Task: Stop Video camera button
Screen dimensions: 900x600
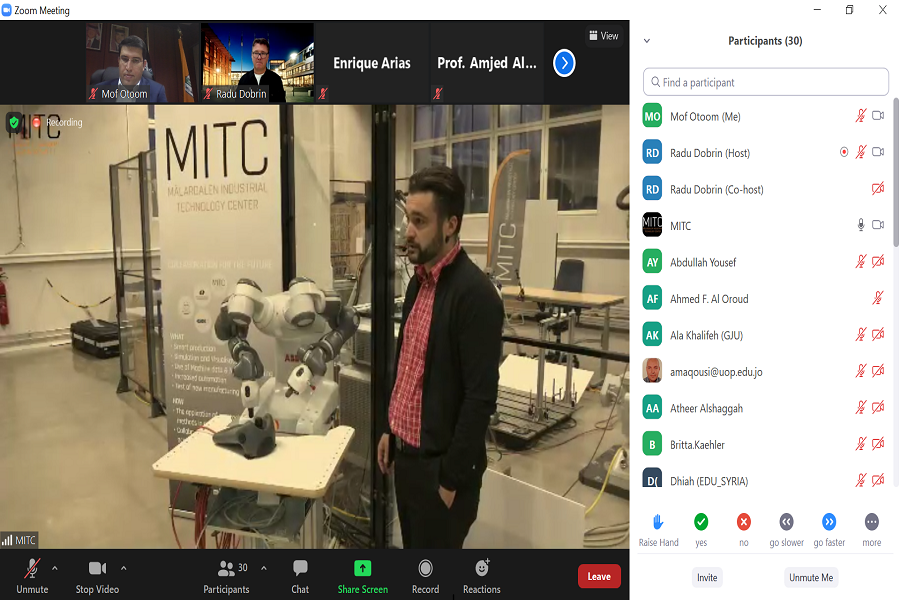Action: click(97, 576)
